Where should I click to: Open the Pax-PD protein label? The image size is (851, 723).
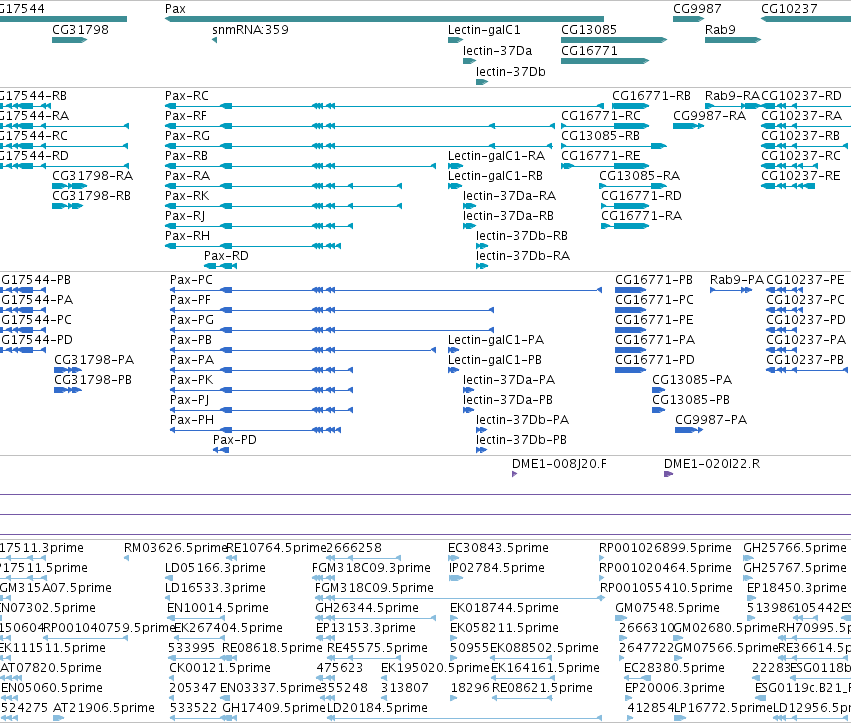pos(234,440)
